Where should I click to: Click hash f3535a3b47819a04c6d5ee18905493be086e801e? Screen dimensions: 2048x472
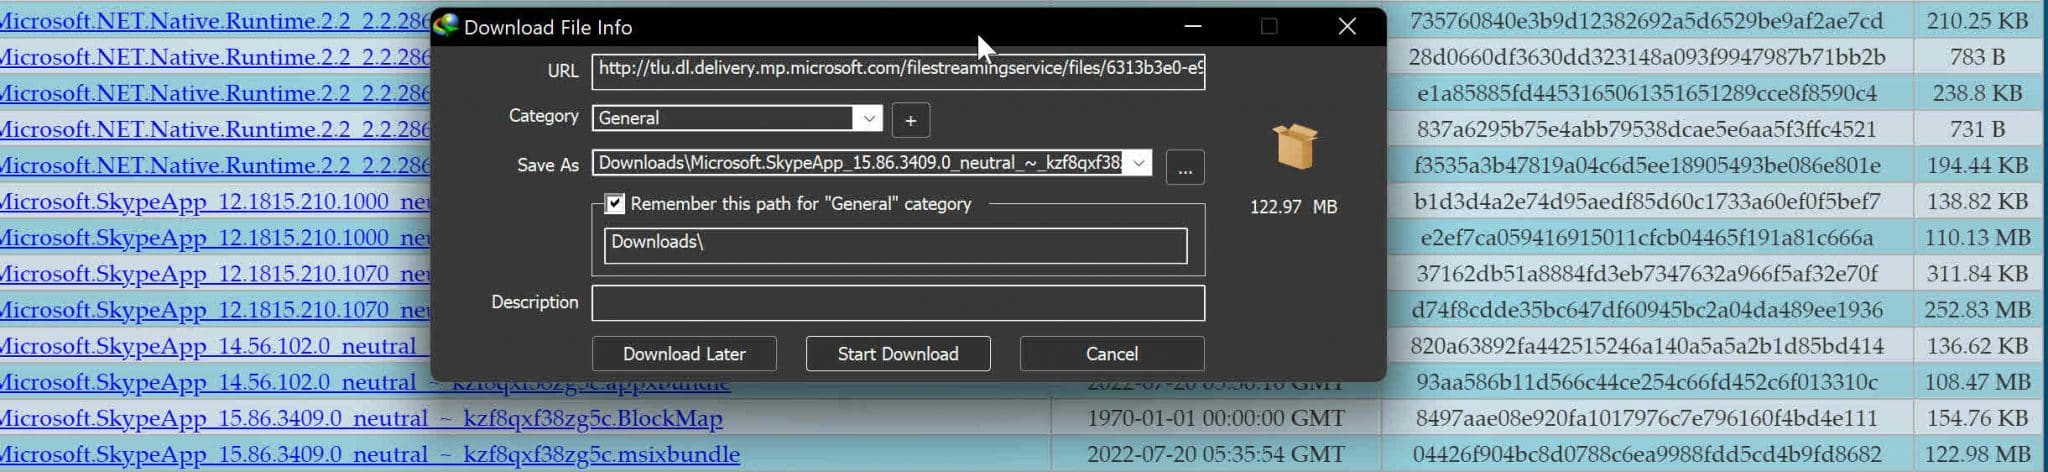(x=1646, y=166)
